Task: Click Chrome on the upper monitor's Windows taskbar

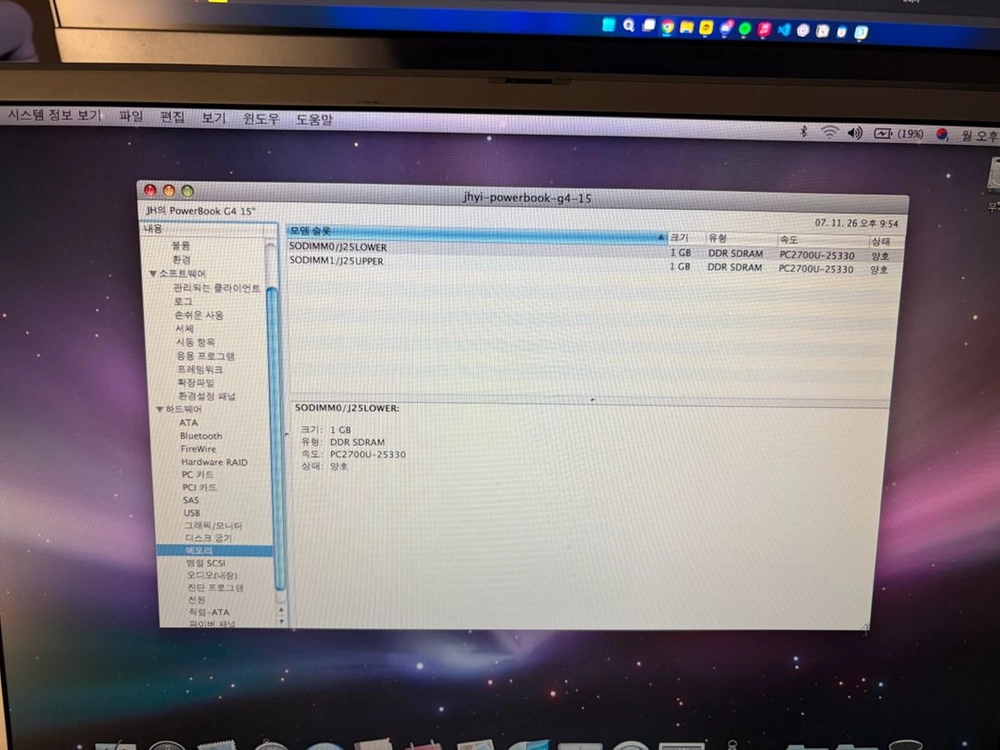Action: click(667, 27)
